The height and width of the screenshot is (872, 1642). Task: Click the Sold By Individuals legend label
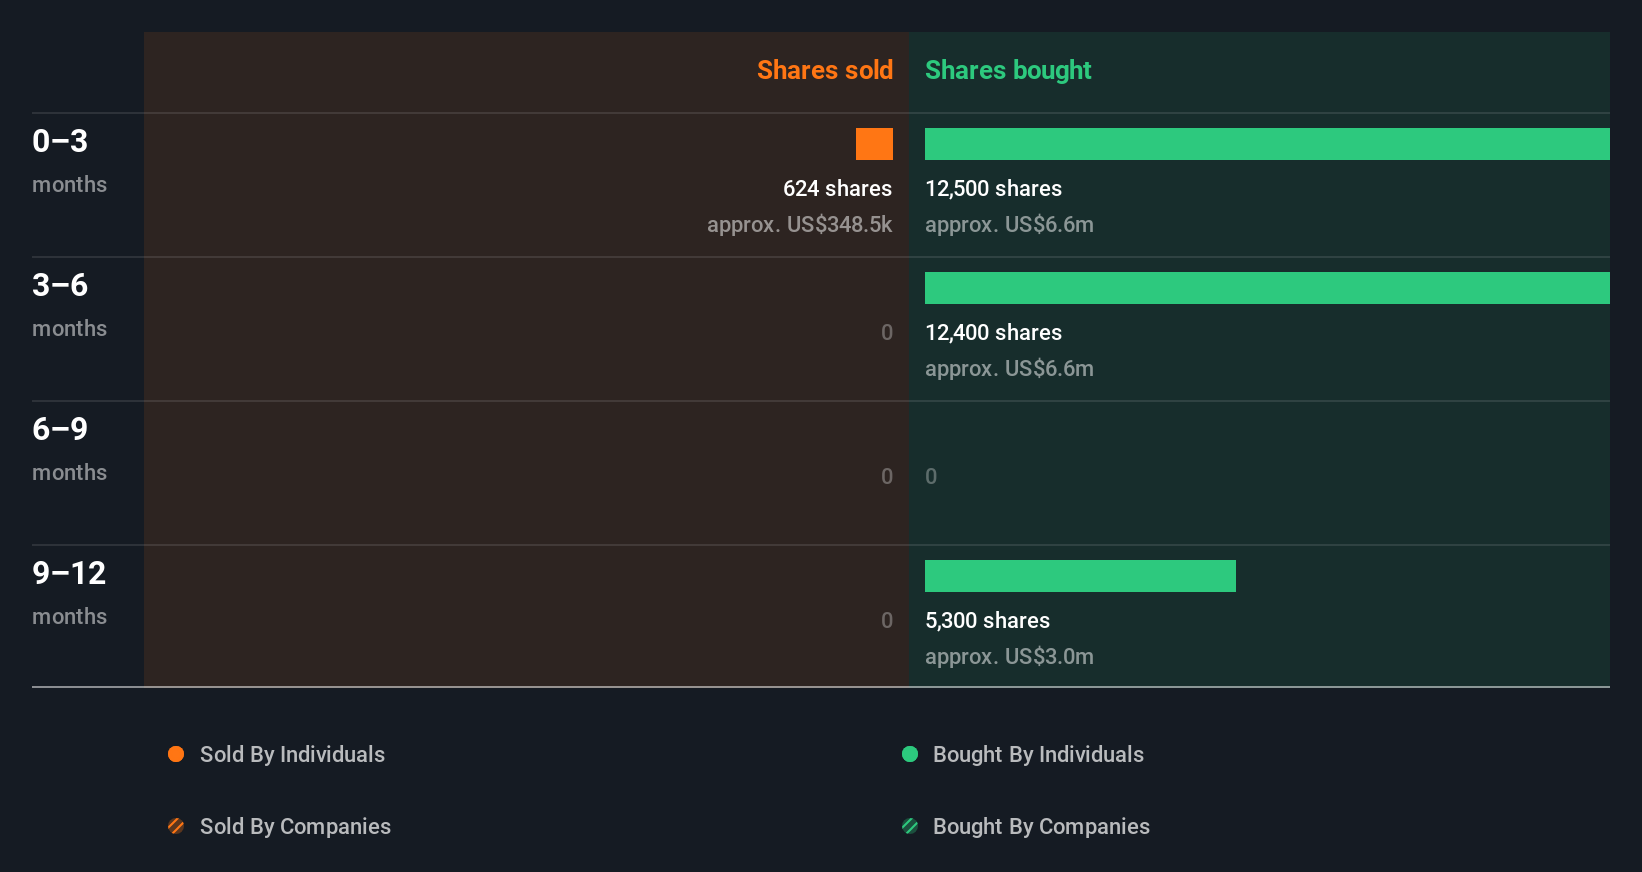[x=292, y=754]
